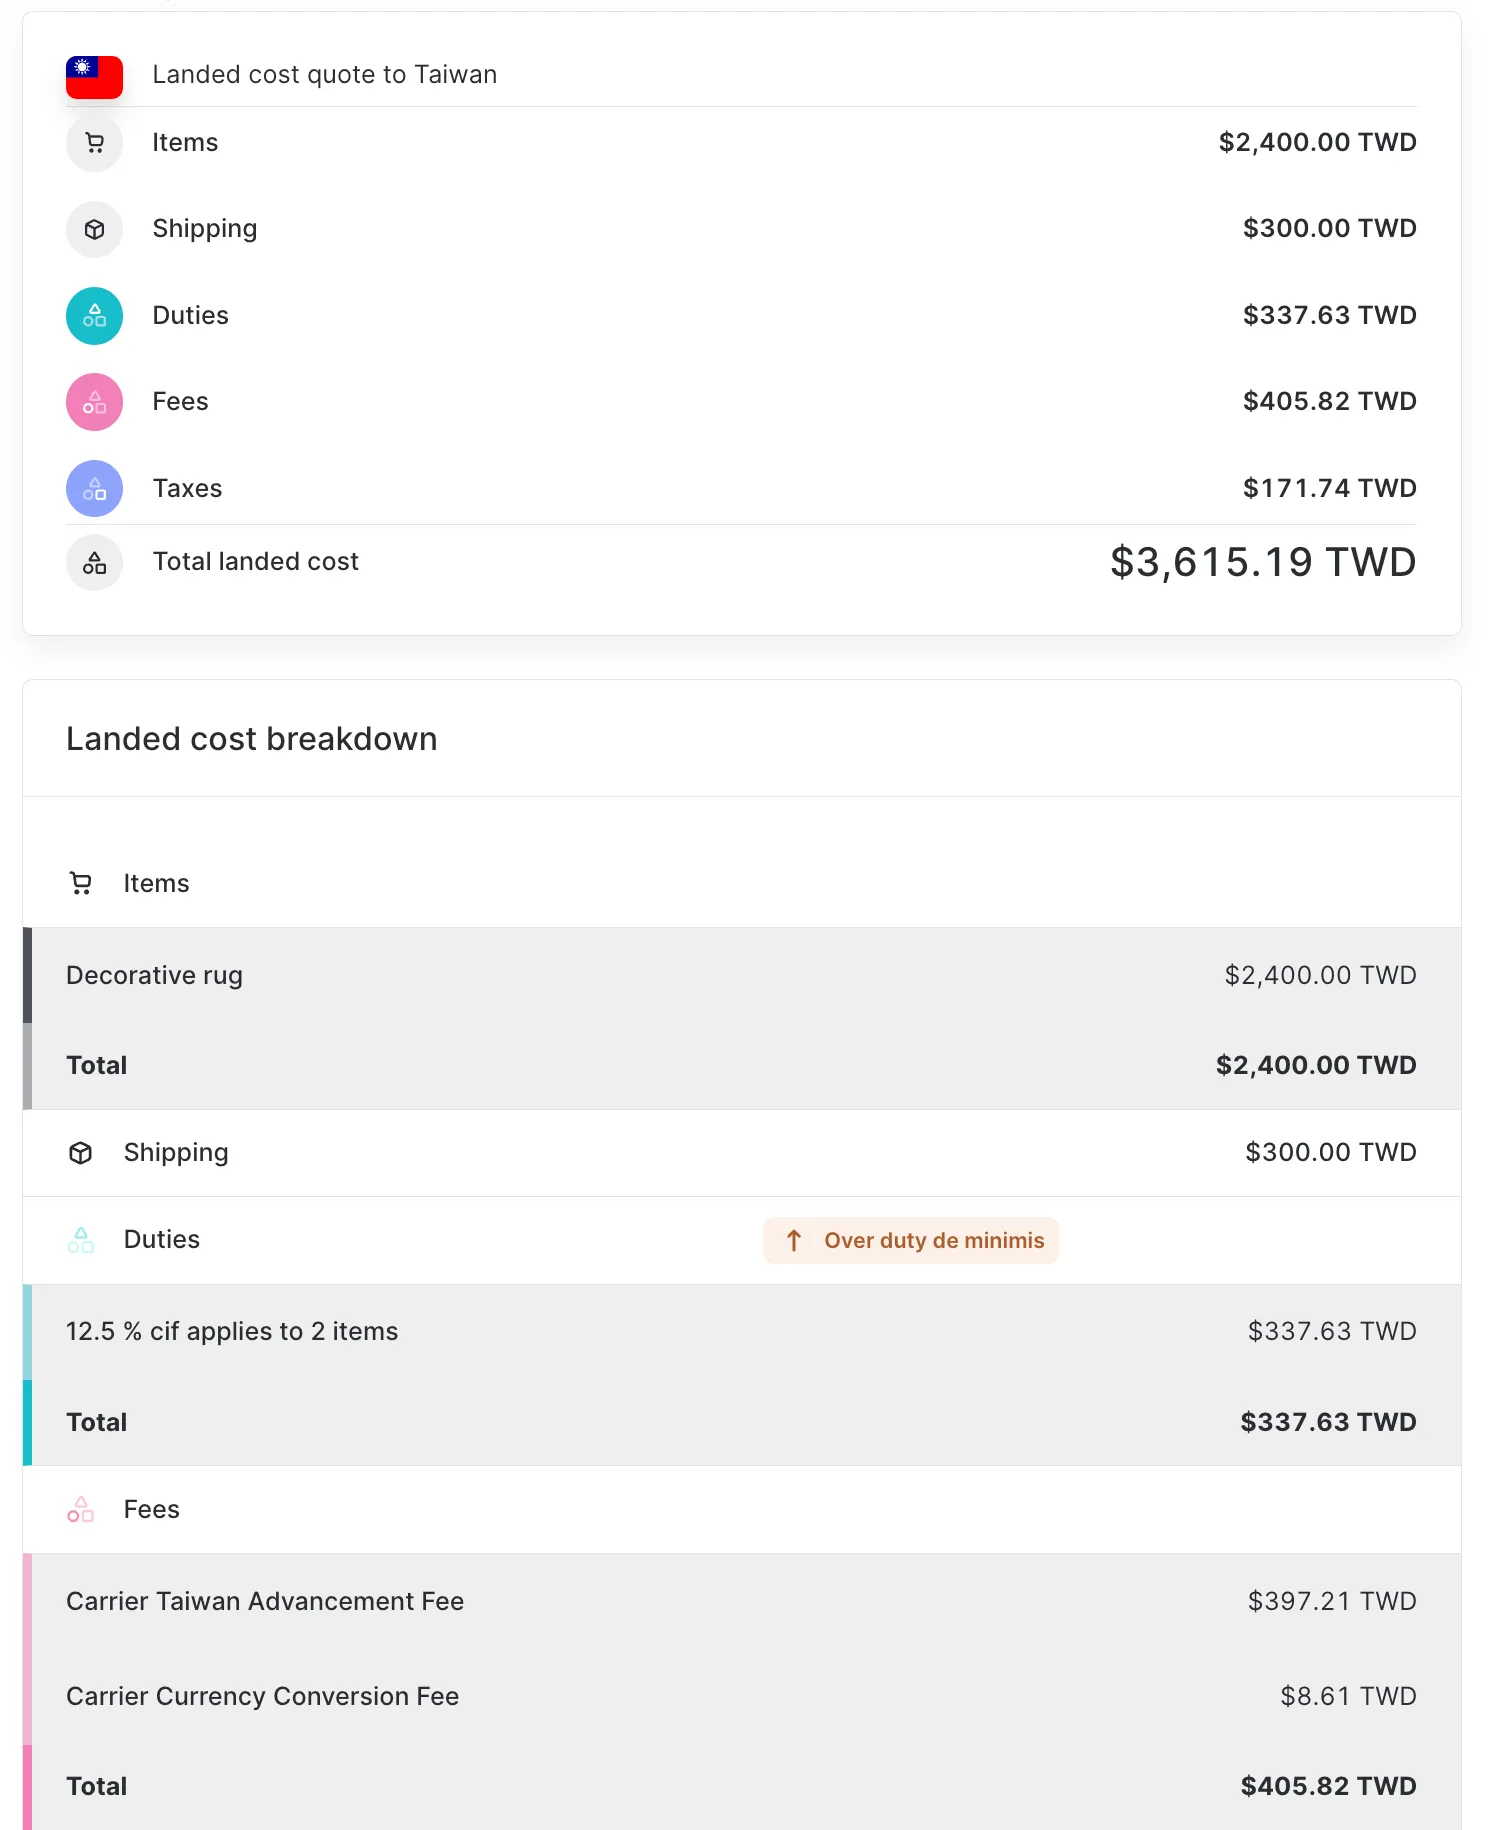Image resolution: width=1488 pixels, height=1830 pixels.
Task: Click the purple Taxes circle icon
Action: 94,489
